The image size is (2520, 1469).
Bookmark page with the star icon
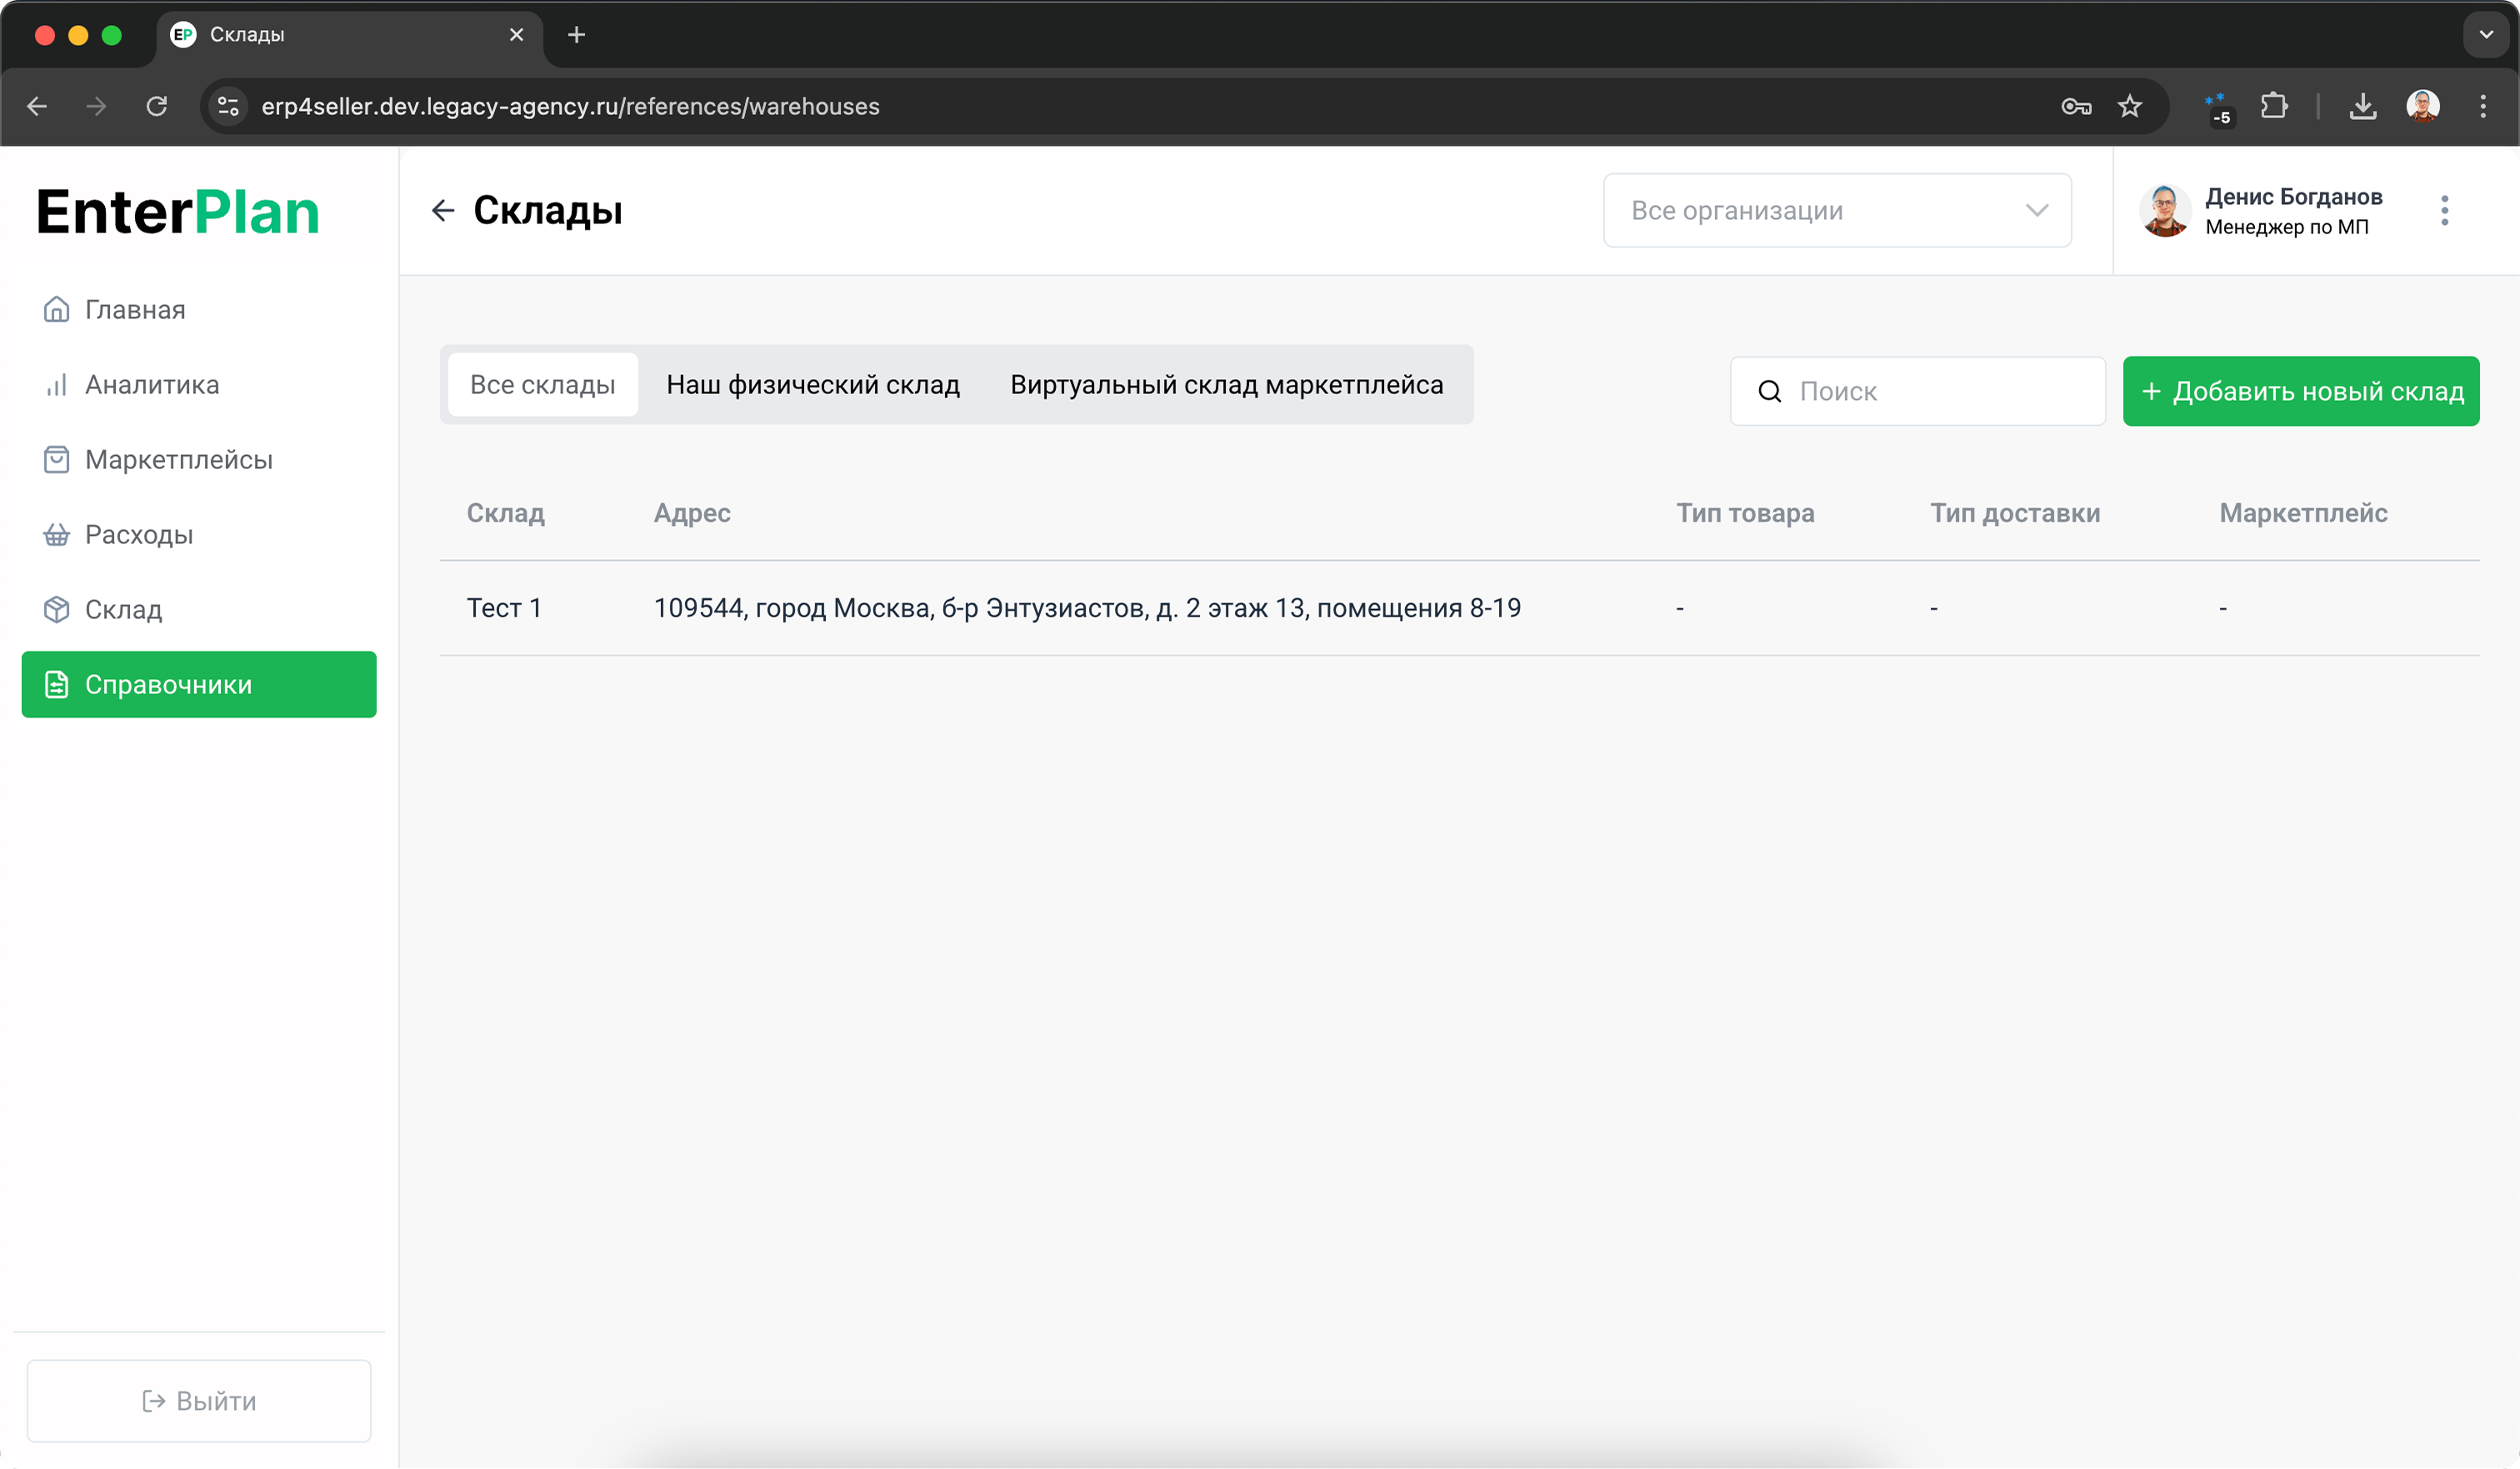tap(2129, 106)
